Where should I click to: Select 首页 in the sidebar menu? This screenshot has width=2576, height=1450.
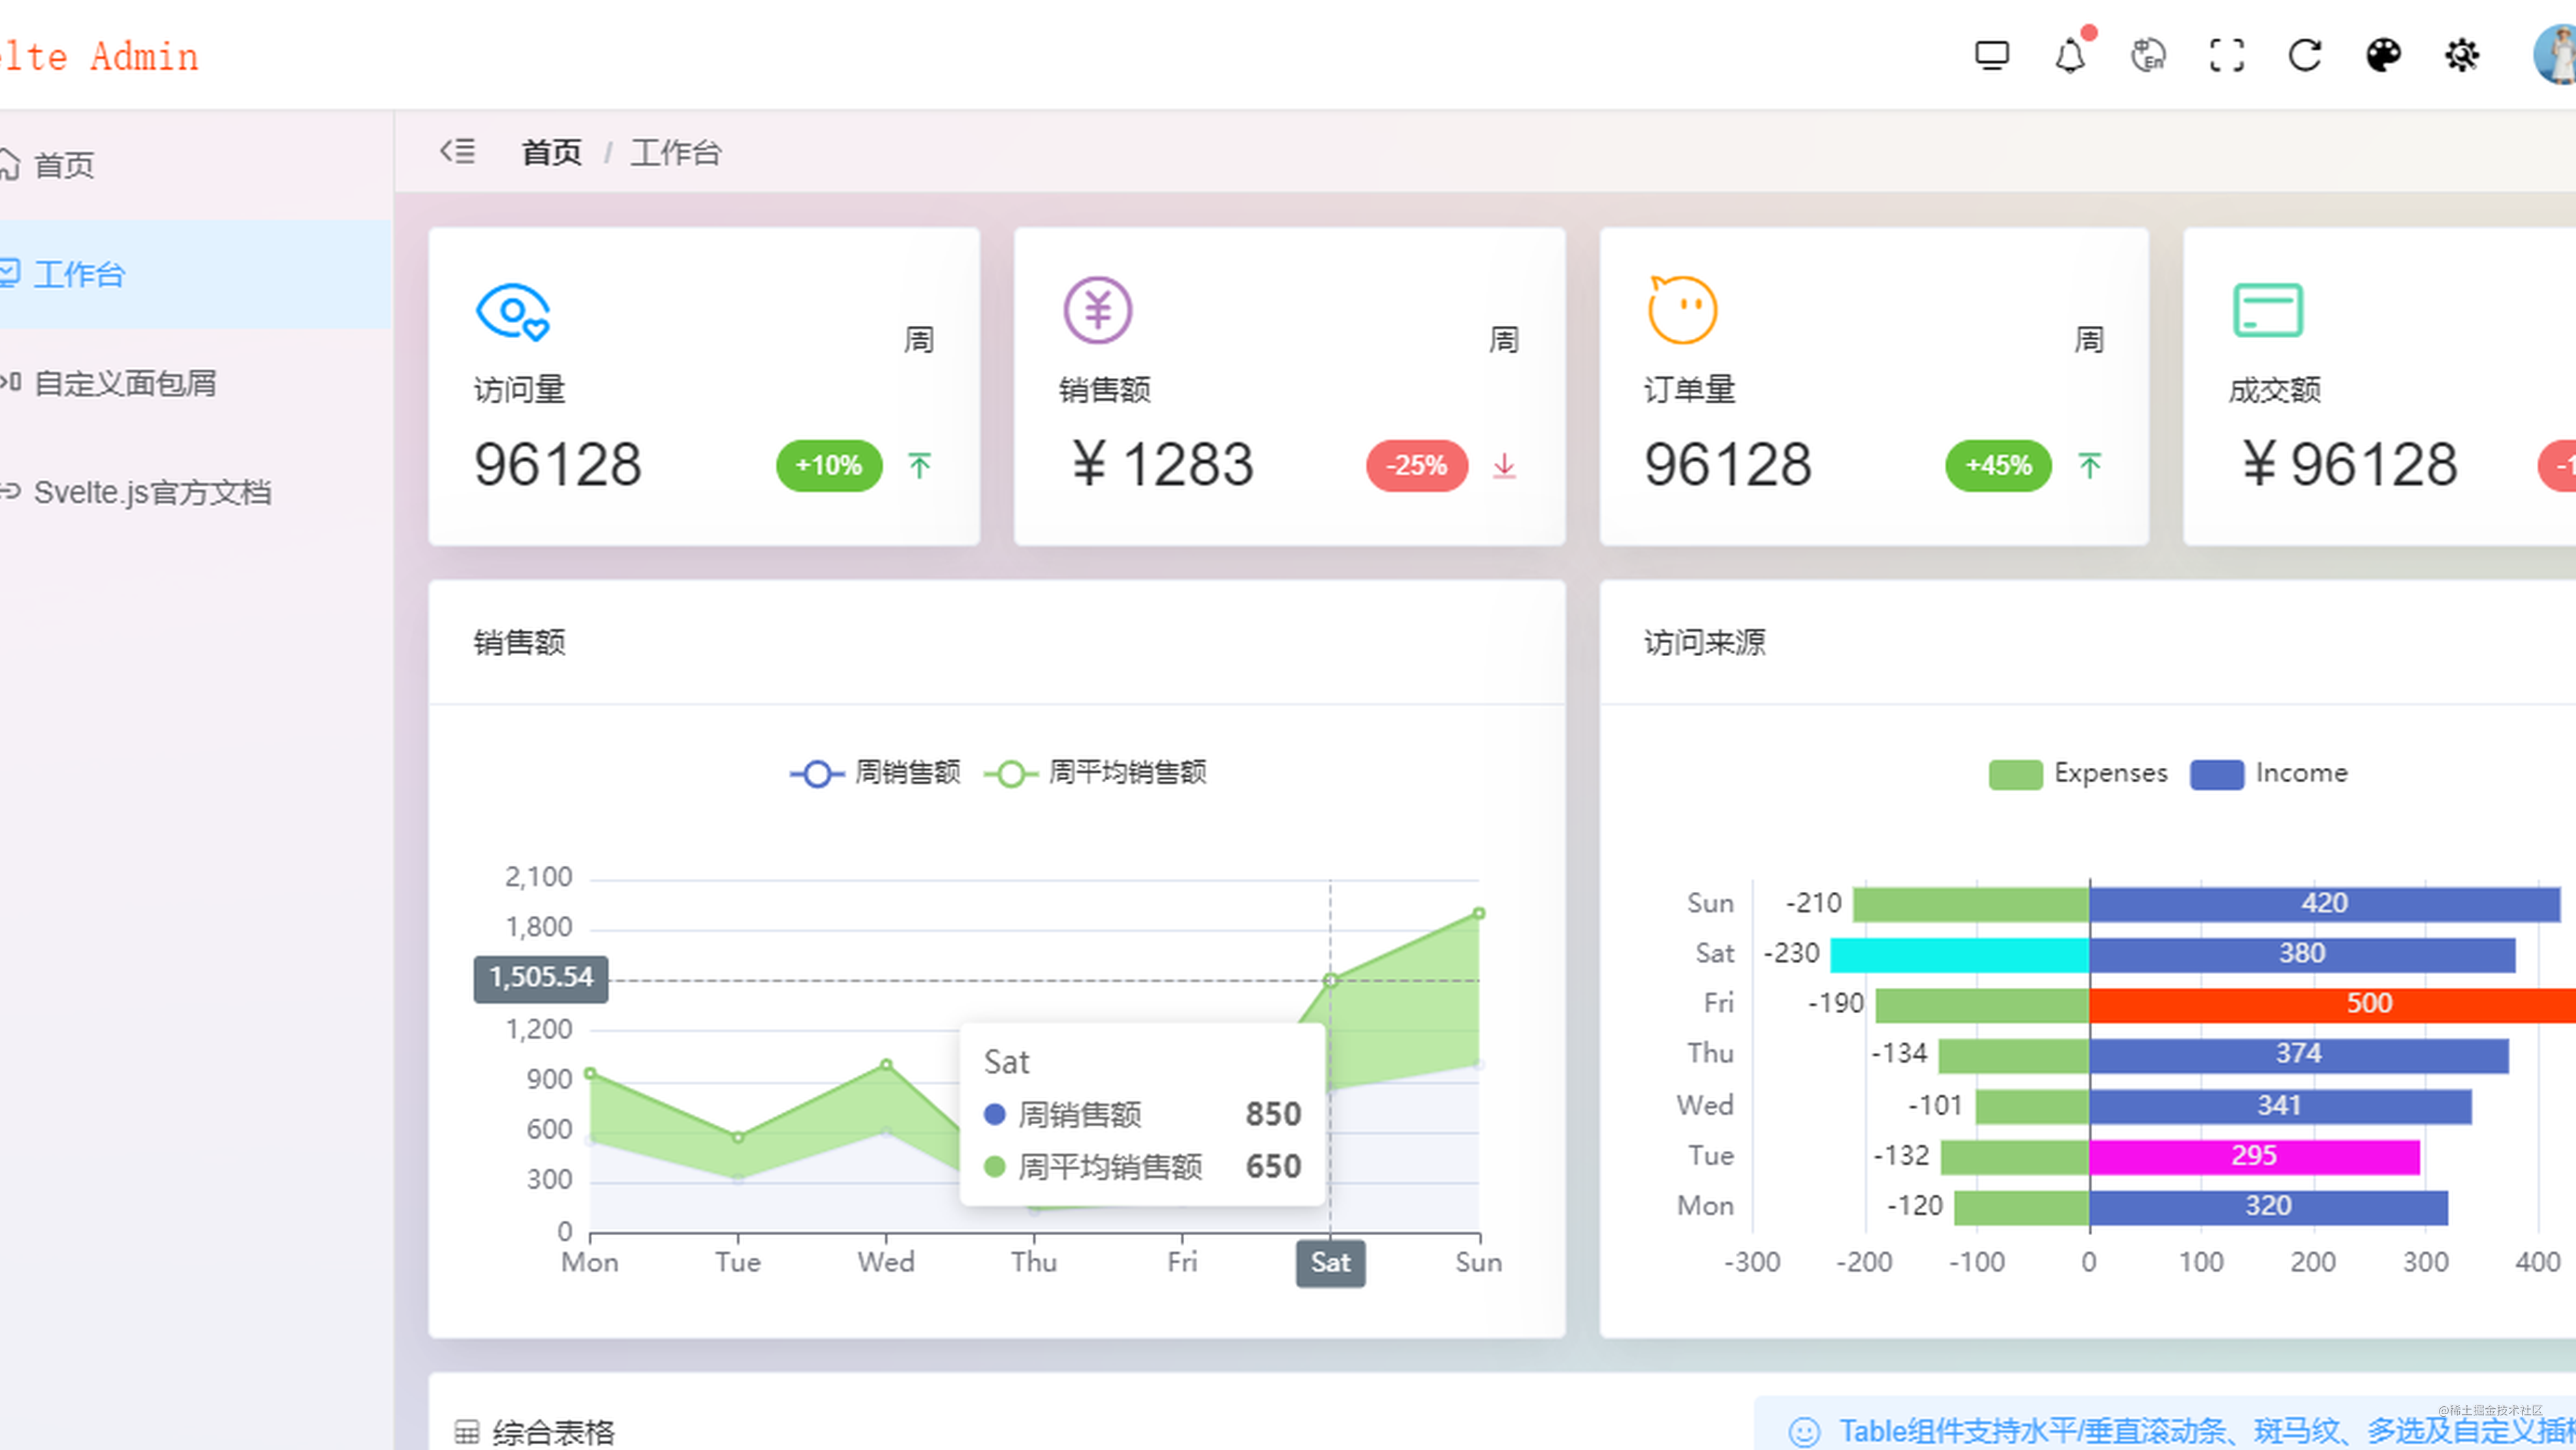64,165
